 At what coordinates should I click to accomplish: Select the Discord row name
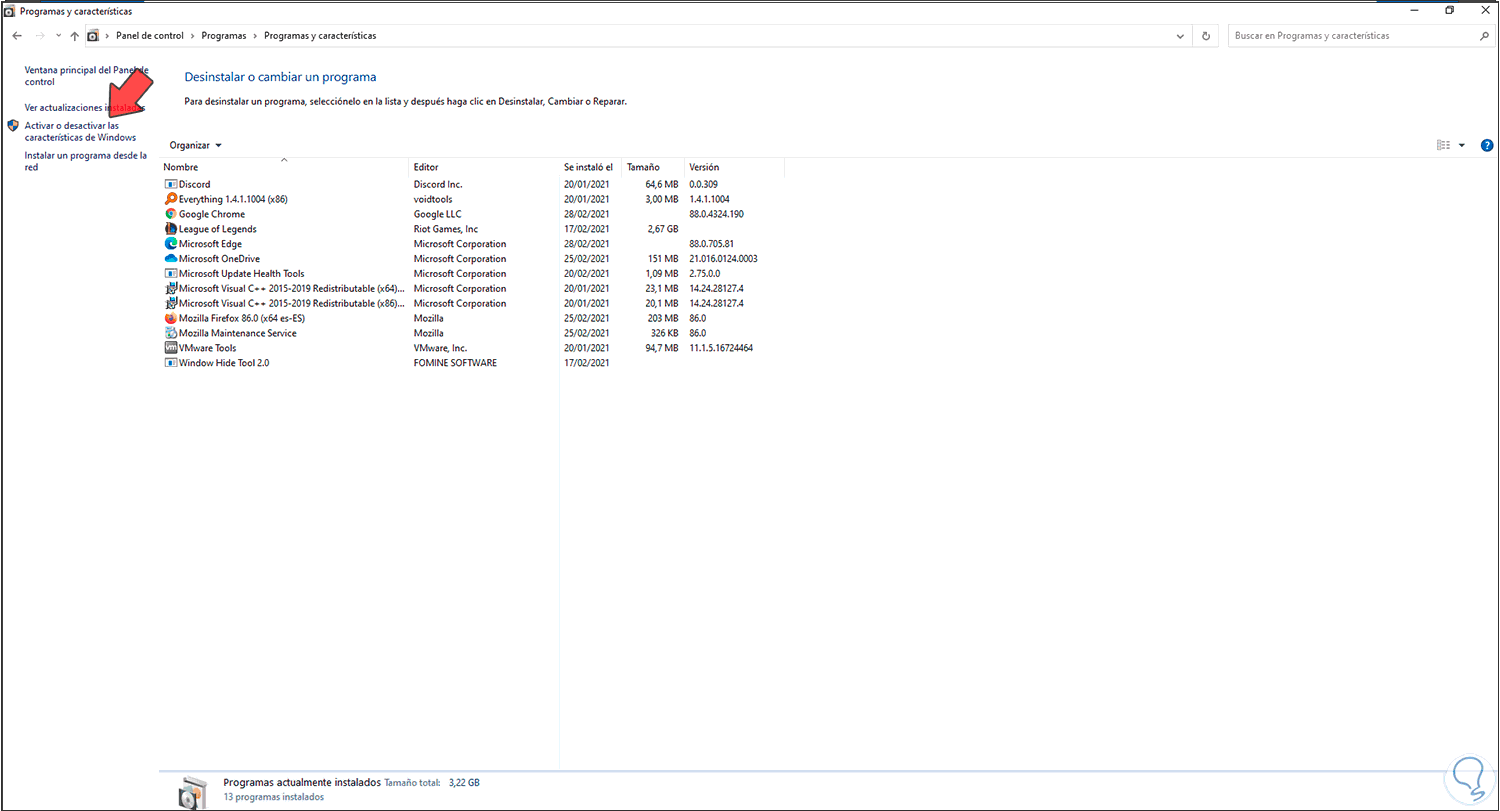(x=195, y=184)
